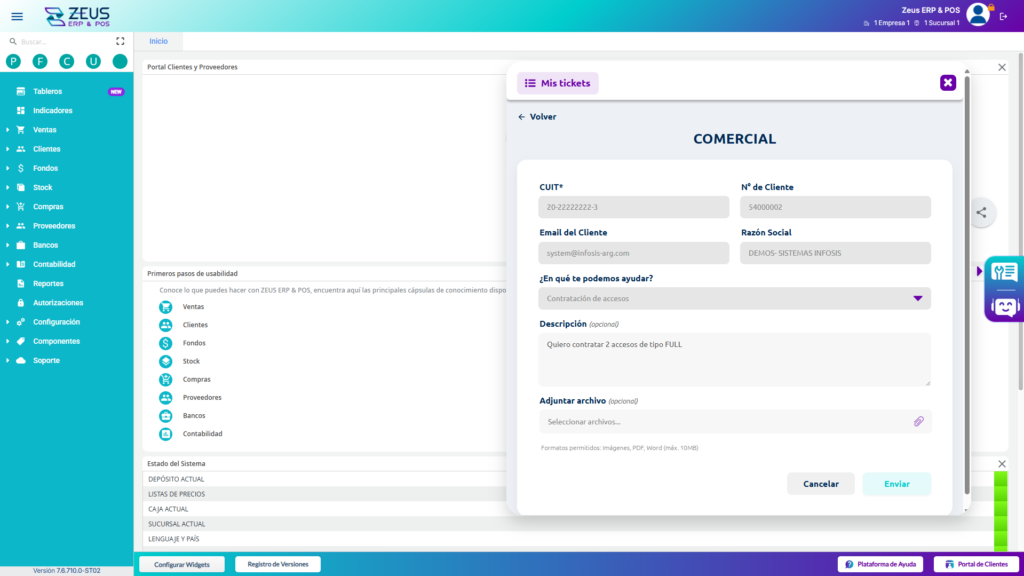Switch to the Inicio tab
Screen dimensions: 1024x576
pos(158,41)
